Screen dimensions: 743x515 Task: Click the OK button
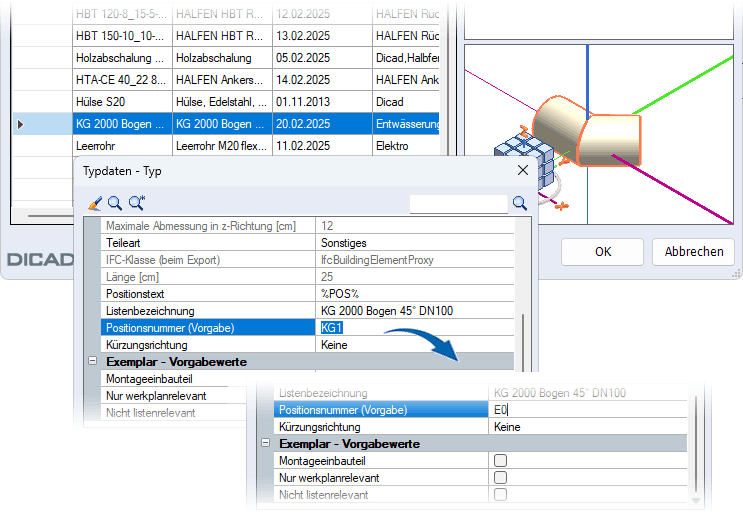(602, 252)
